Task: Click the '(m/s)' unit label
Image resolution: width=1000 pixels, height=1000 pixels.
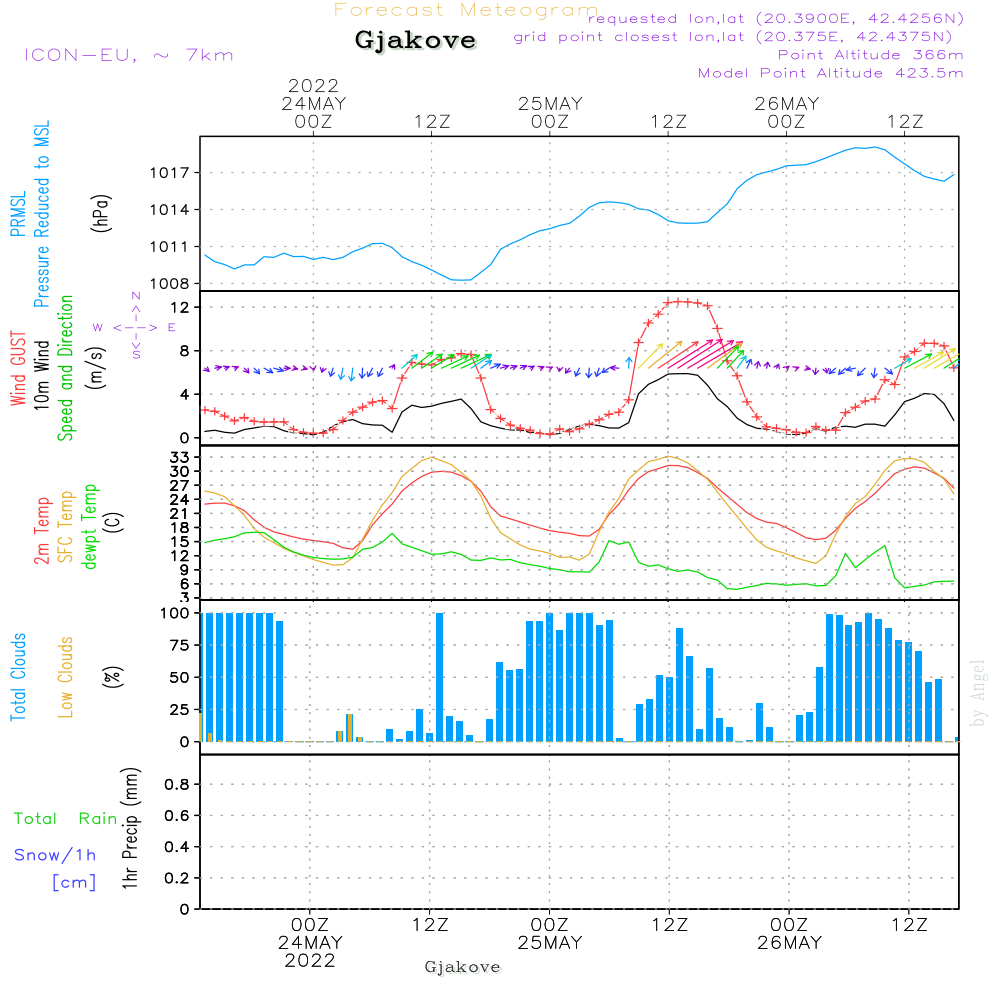Action: (96, 368)
